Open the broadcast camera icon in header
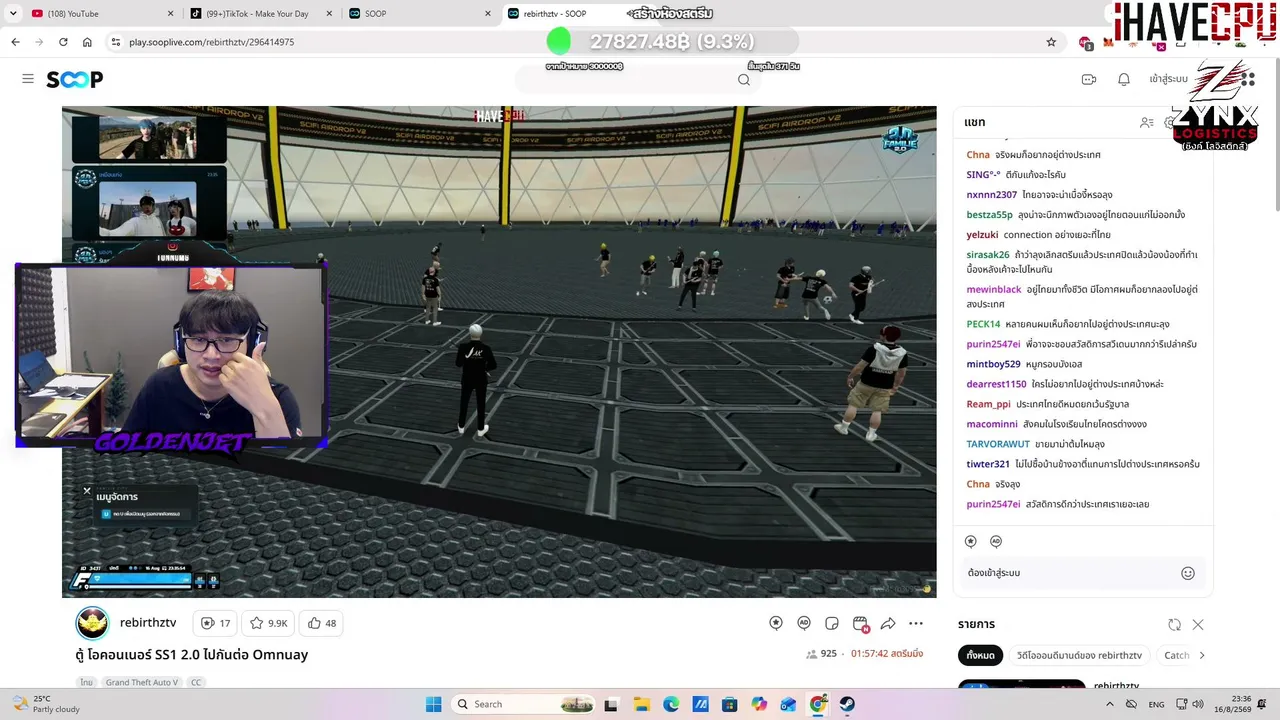 click(1089, 79)
